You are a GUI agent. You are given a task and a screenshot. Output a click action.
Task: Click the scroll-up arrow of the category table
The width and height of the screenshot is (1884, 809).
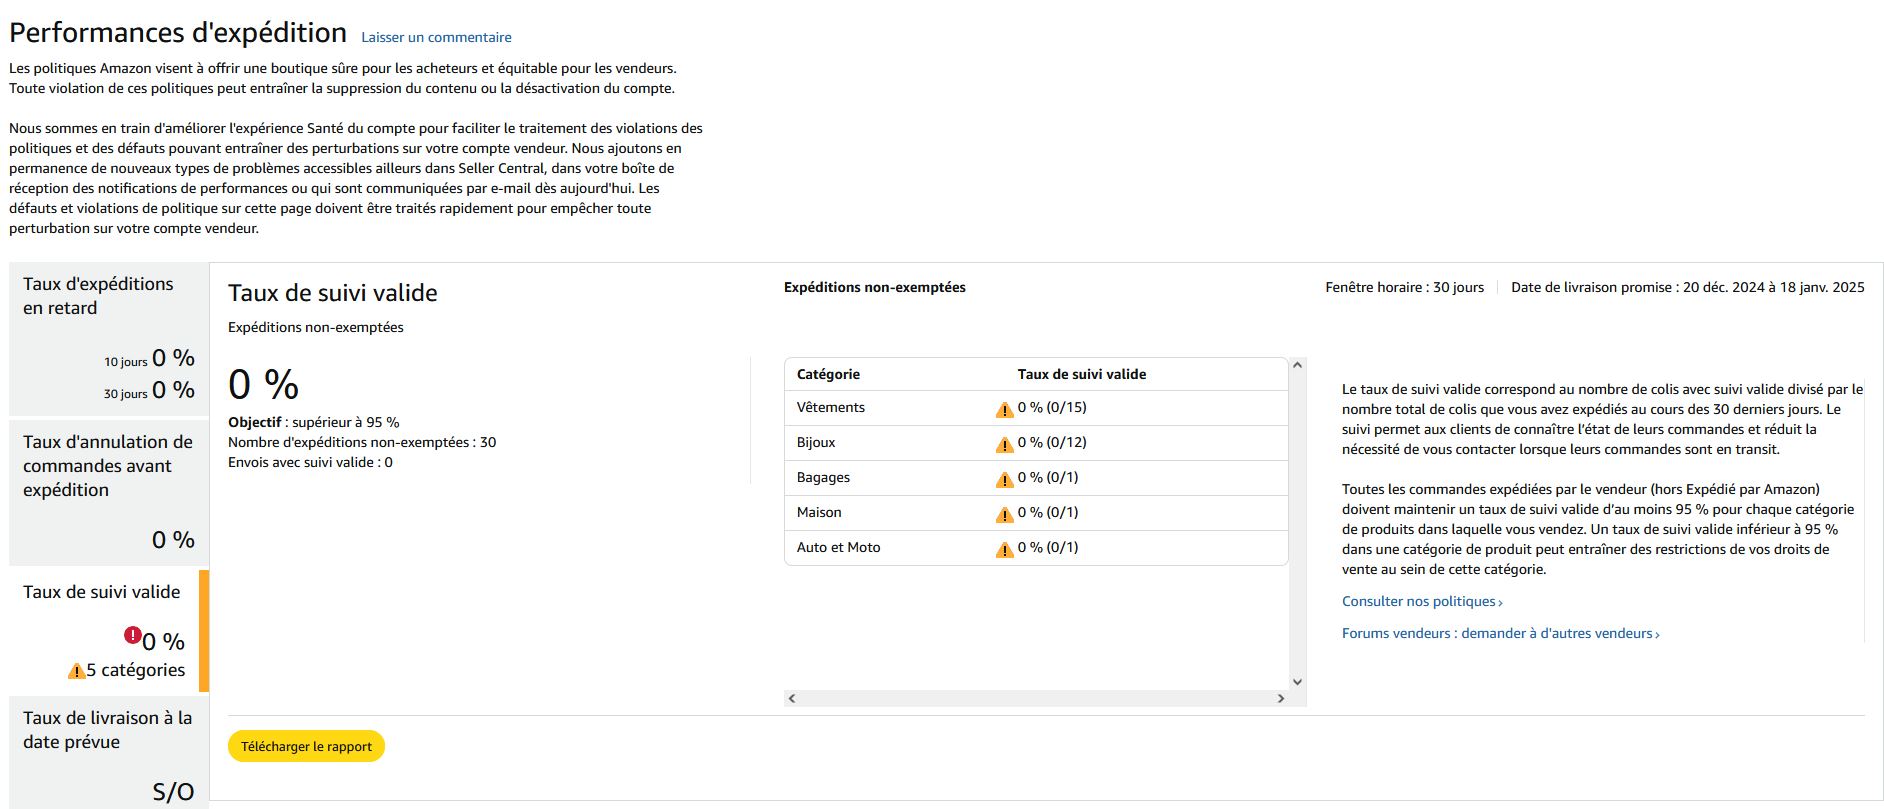[1297, 365]
